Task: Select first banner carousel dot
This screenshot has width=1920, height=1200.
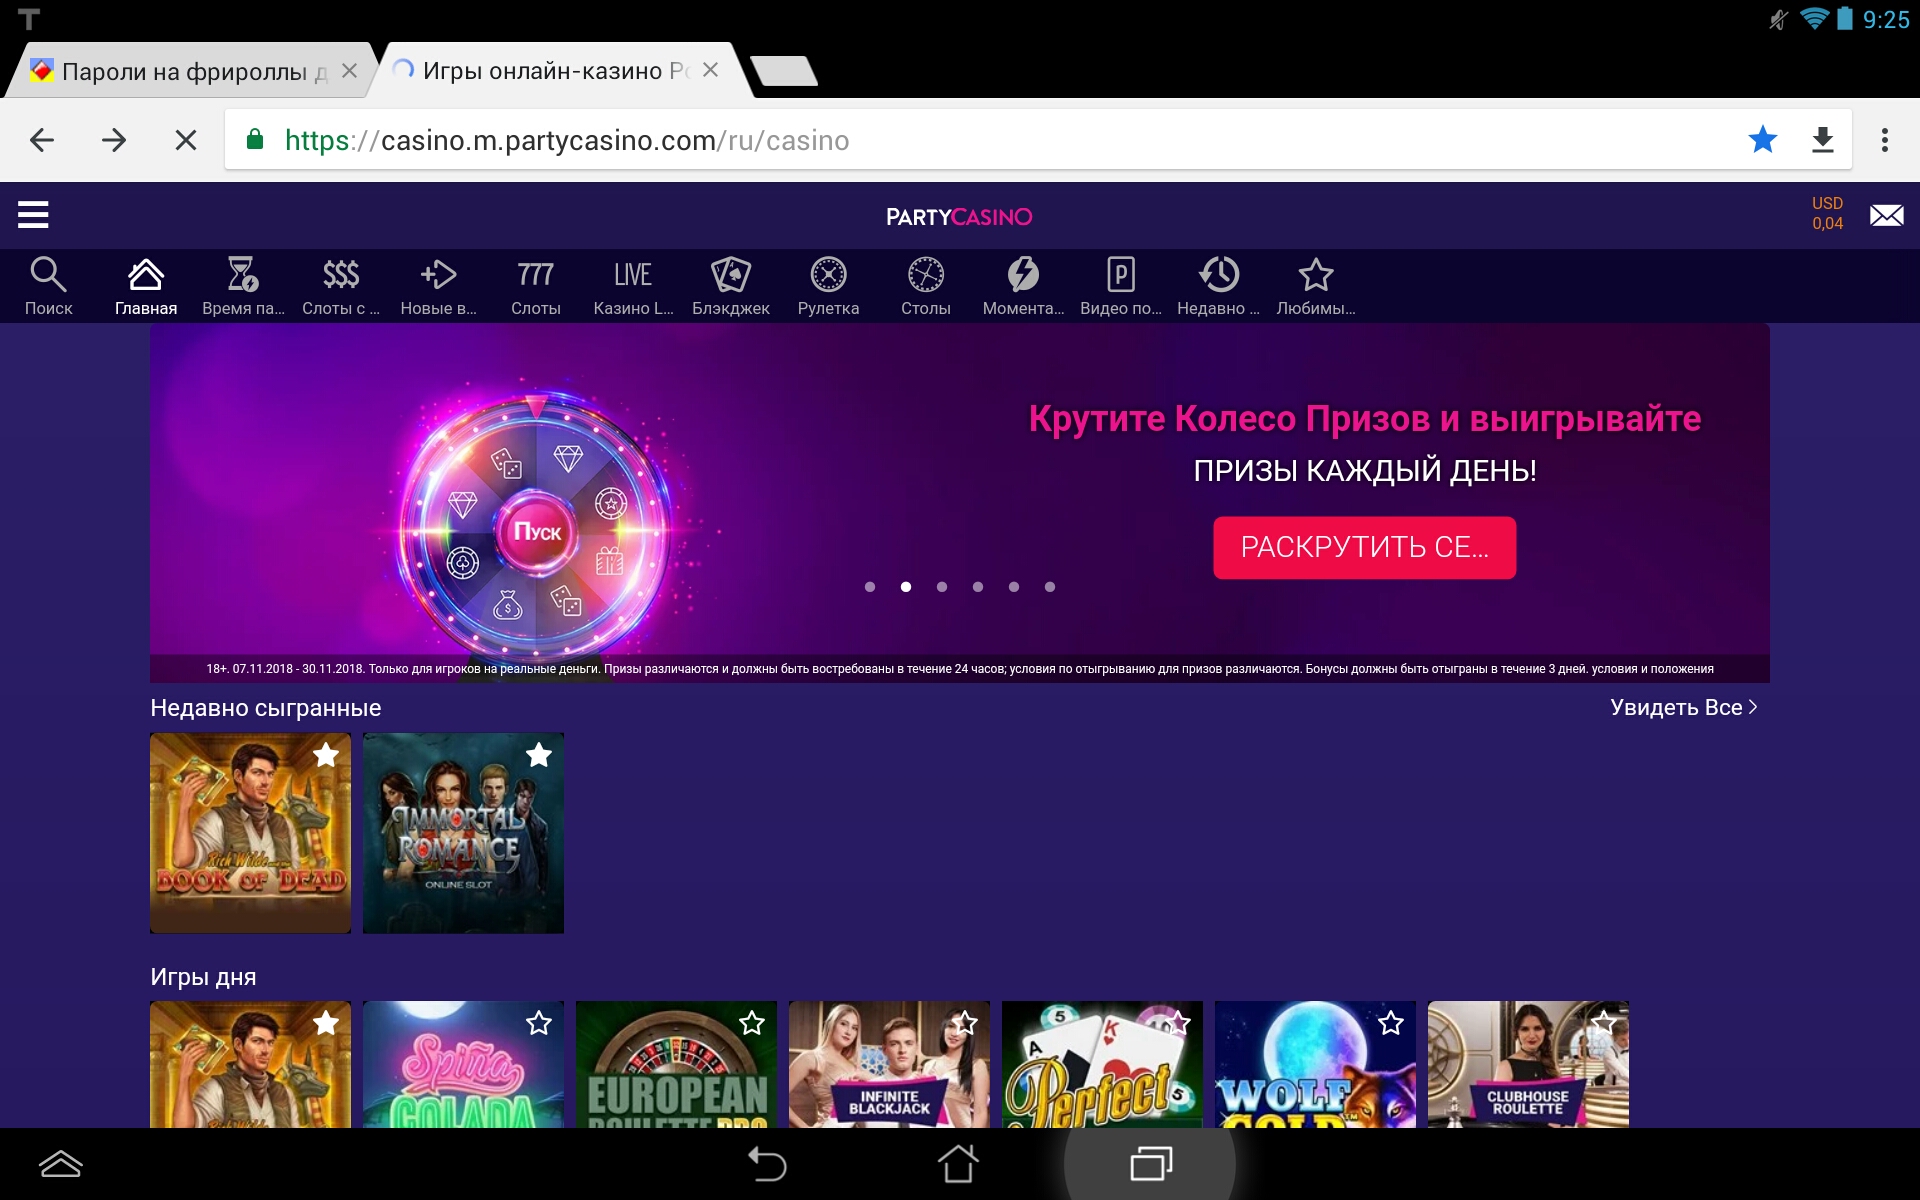Action: coord(870,587)
